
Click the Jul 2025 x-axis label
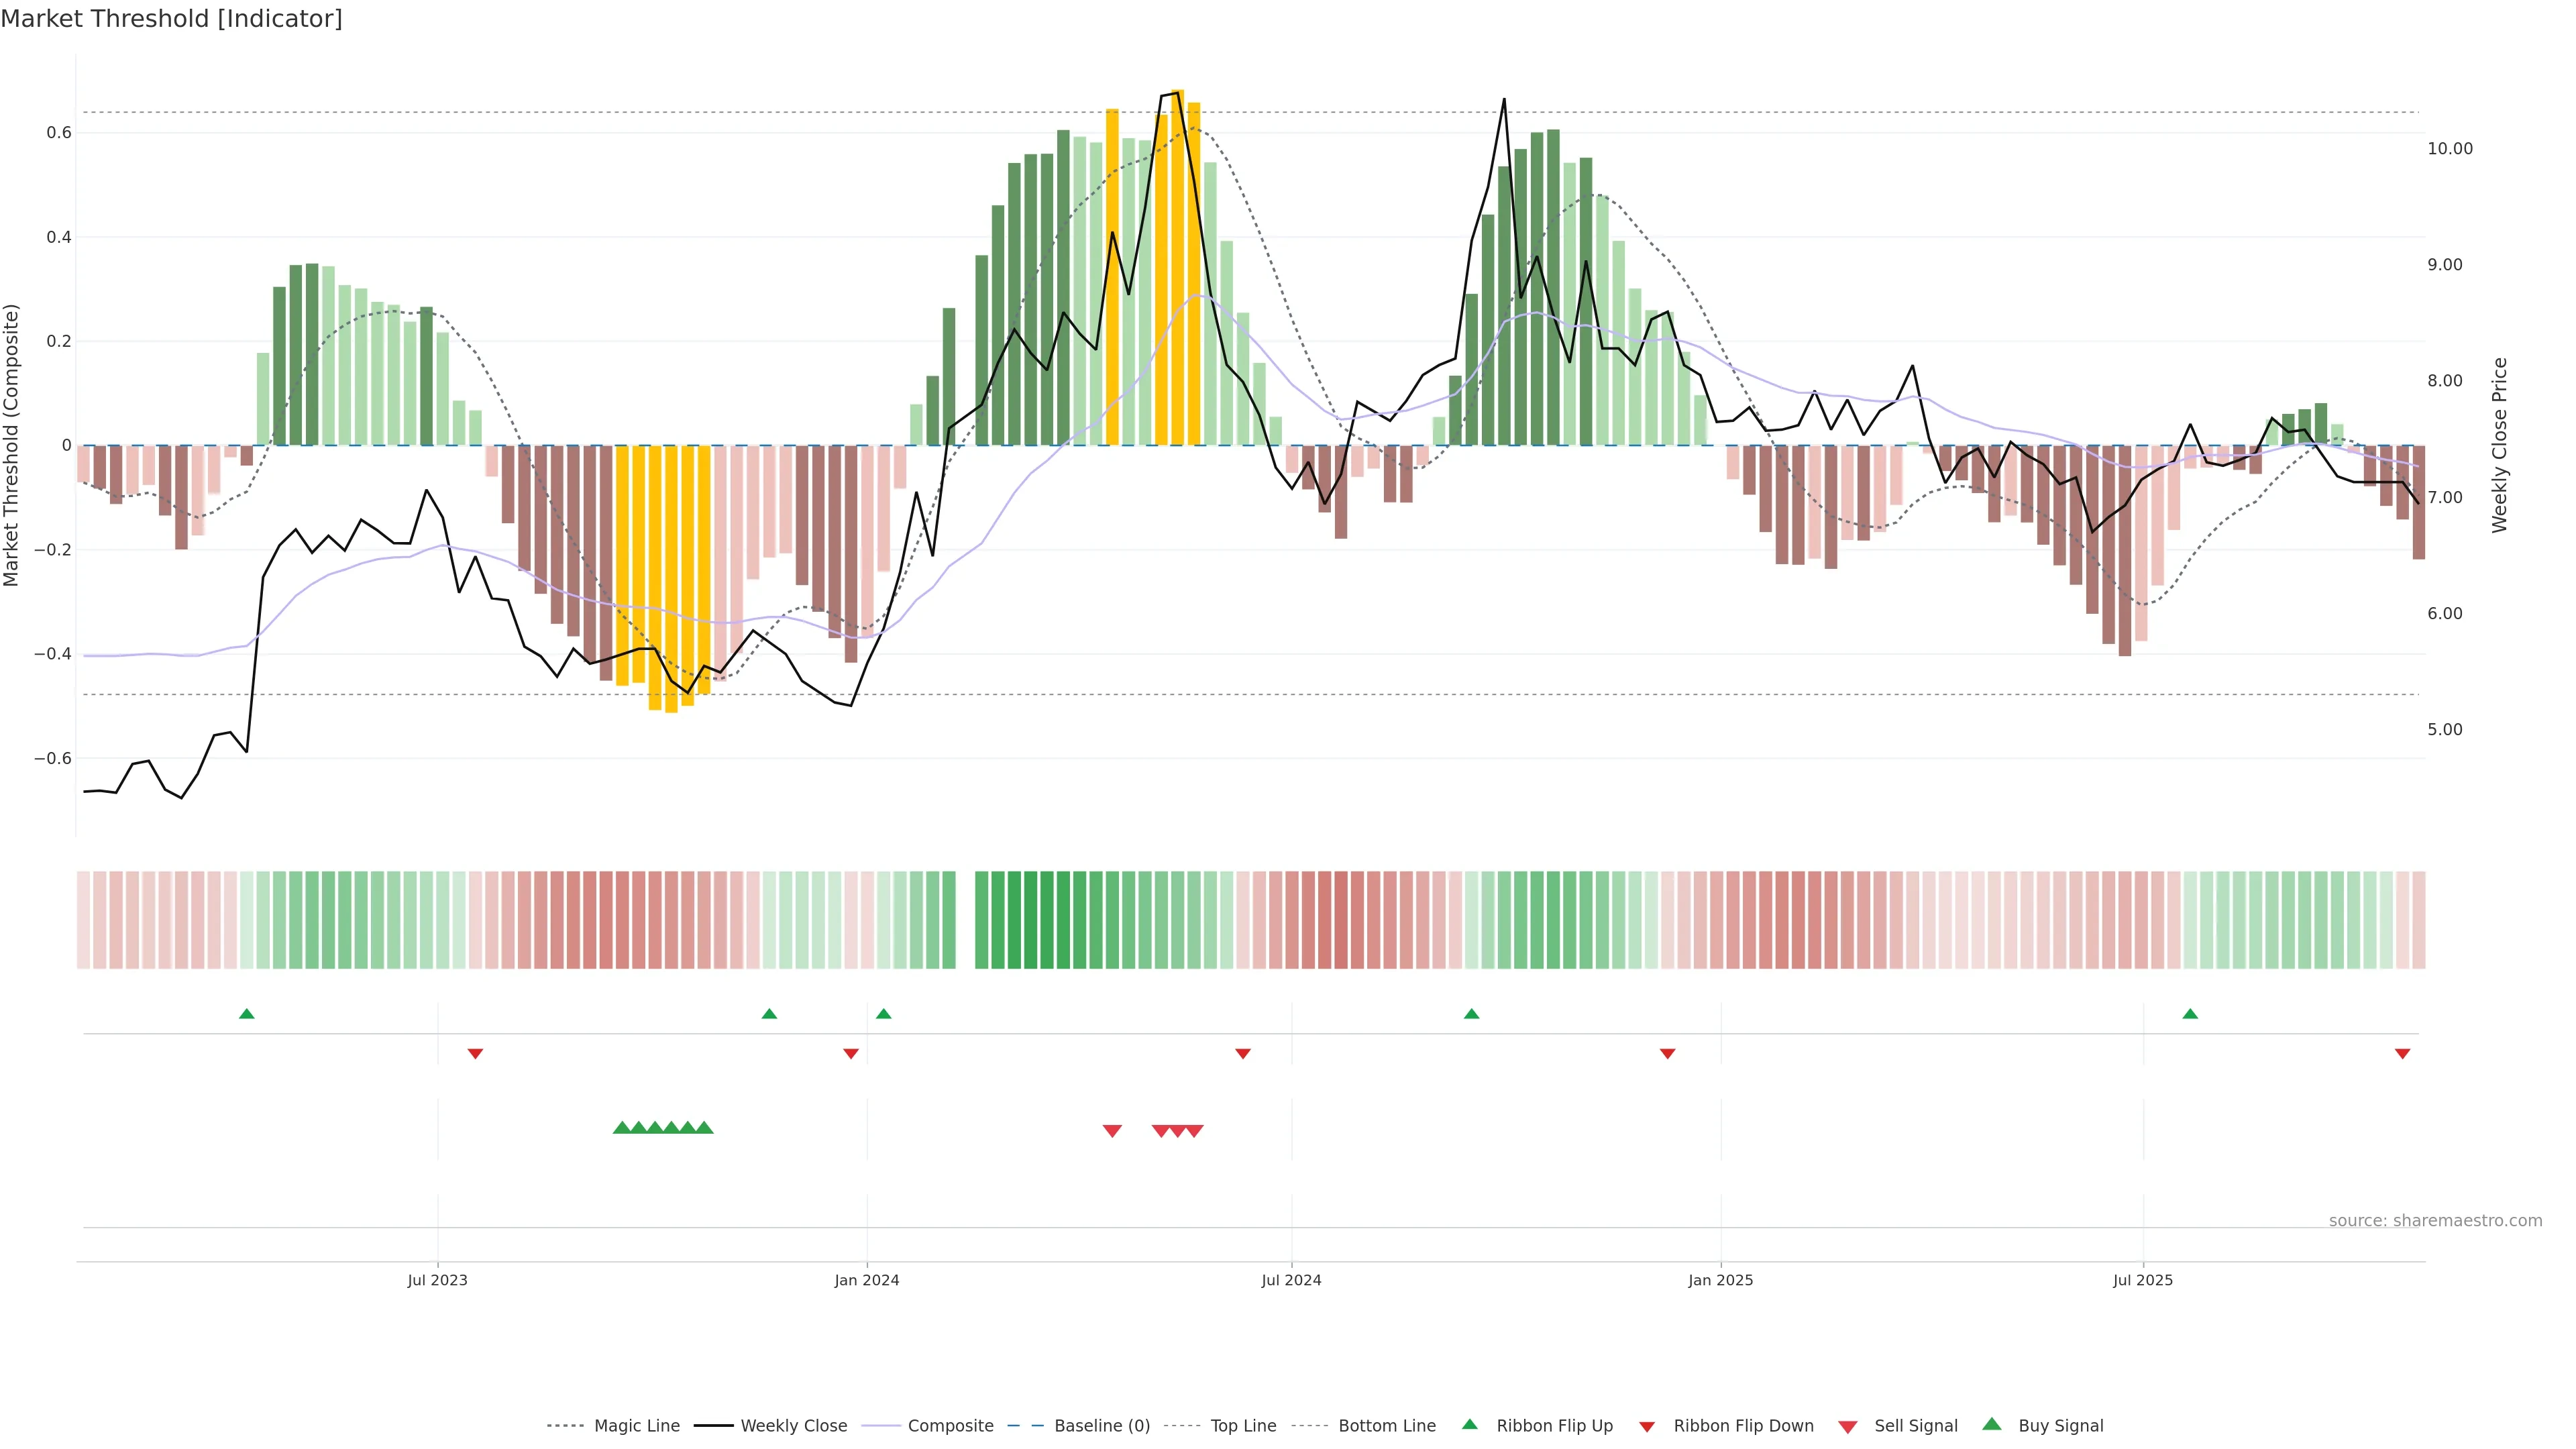point(2143,1280)
